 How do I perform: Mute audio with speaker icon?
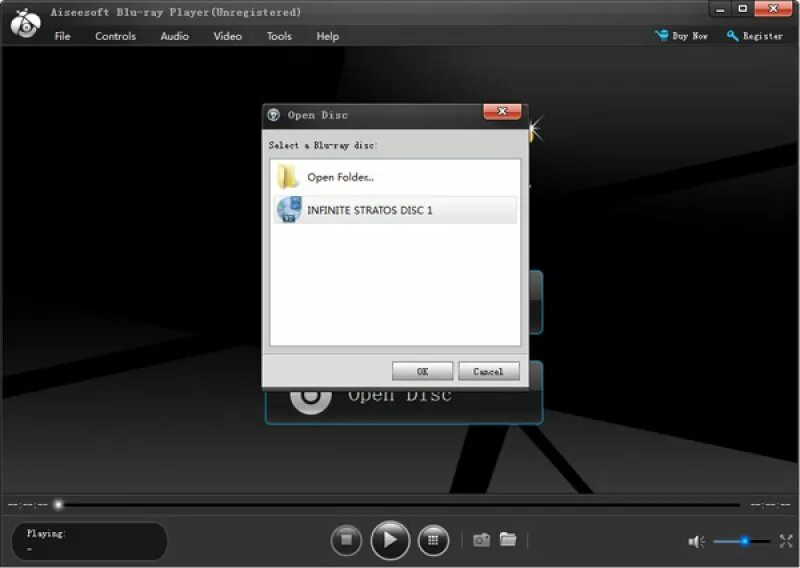coord(696,541)
